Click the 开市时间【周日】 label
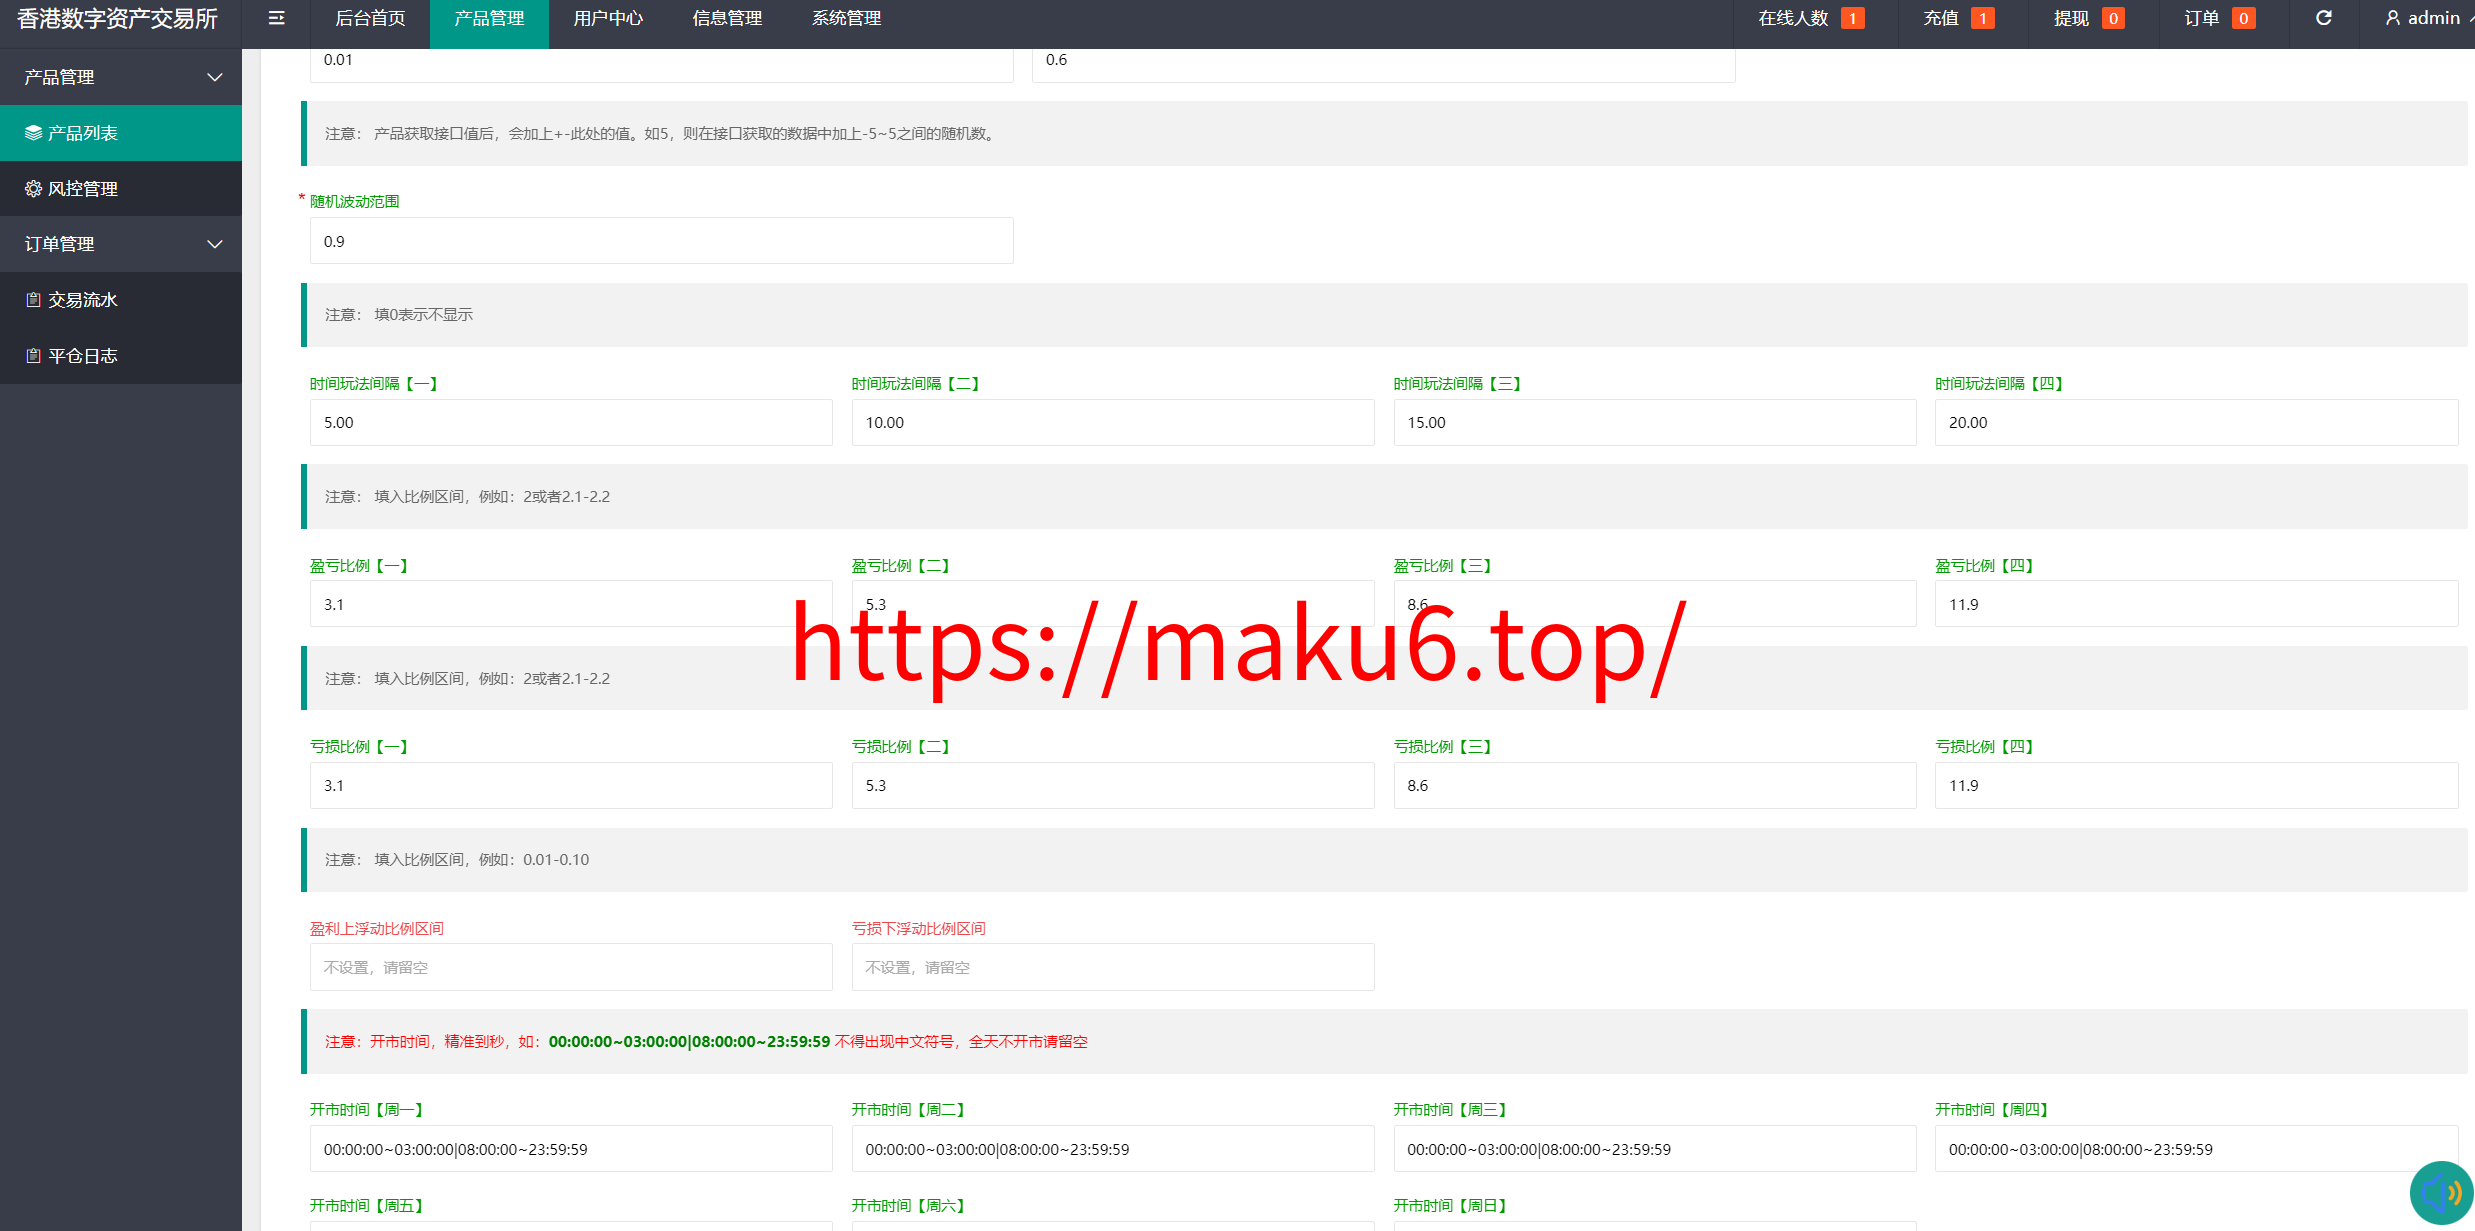 (x=1451, y=1206)
